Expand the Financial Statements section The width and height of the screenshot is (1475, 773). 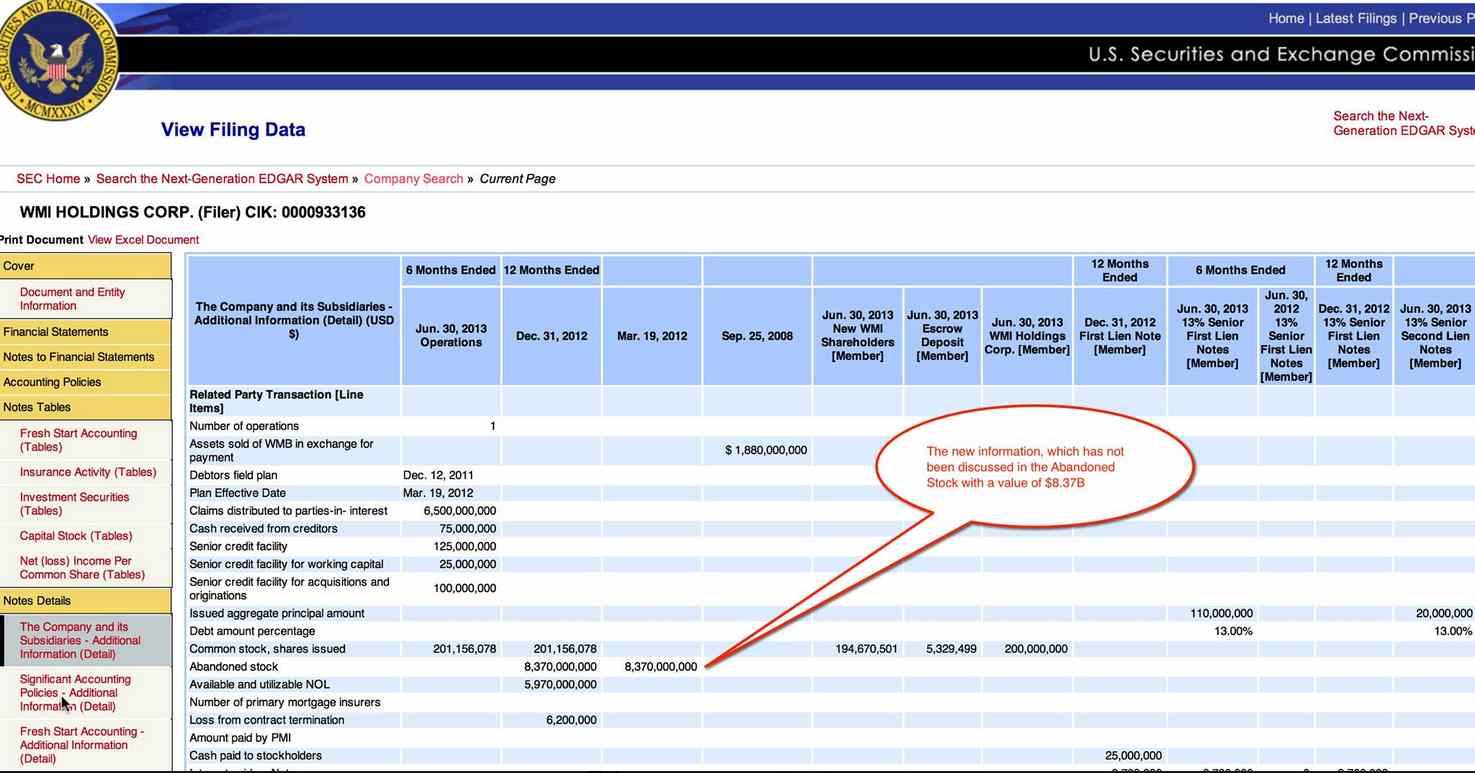(x=86, y=332)
